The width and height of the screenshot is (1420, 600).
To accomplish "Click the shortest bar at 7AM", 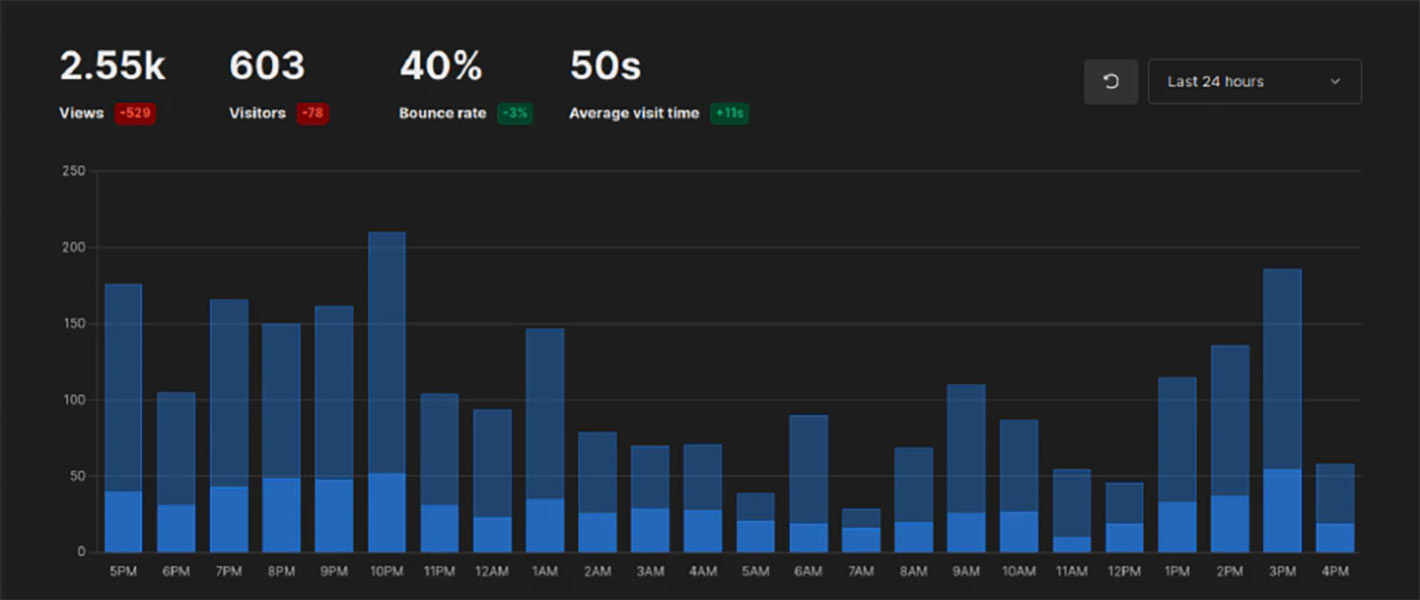I will pos(861,530).
